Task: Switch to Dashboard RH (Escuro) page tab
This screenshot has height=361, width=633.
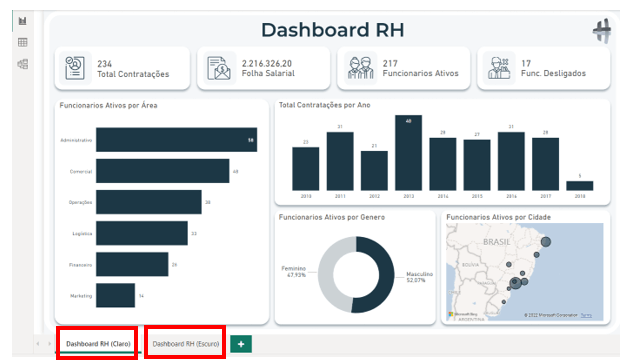Action: click(186, 344)
